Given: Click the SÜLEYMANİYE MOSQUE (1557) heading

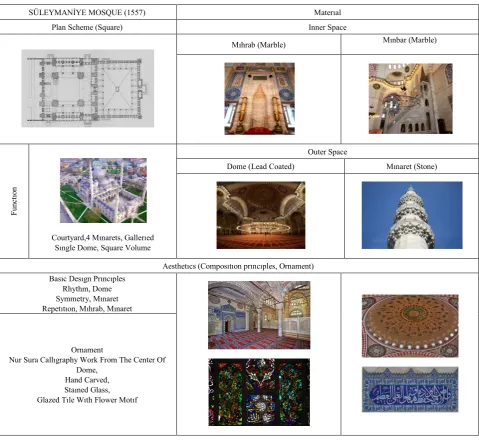Looking at the screenshot, I should [x=87, y=13].
